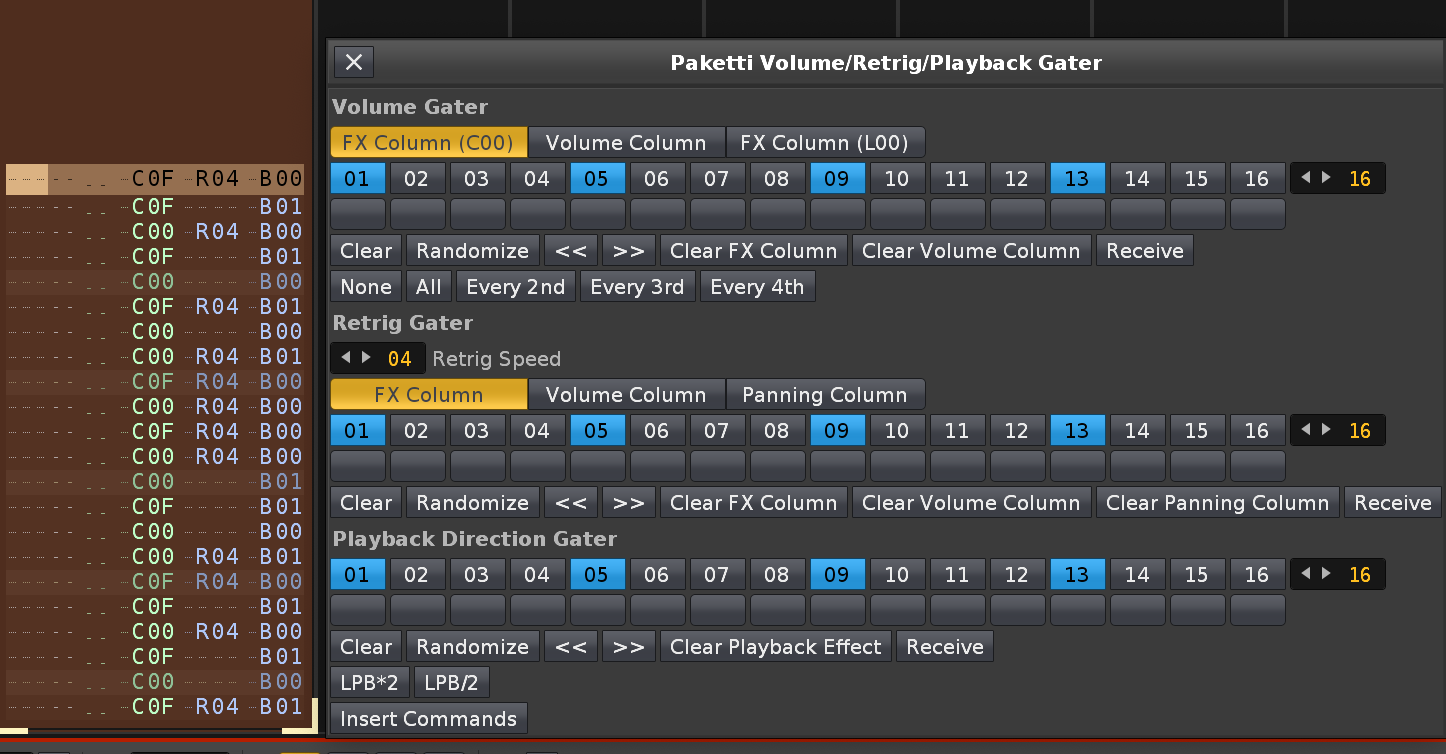
Task: Toggle step 05 in Volume Gater
Action: click(x=597, y=179)
